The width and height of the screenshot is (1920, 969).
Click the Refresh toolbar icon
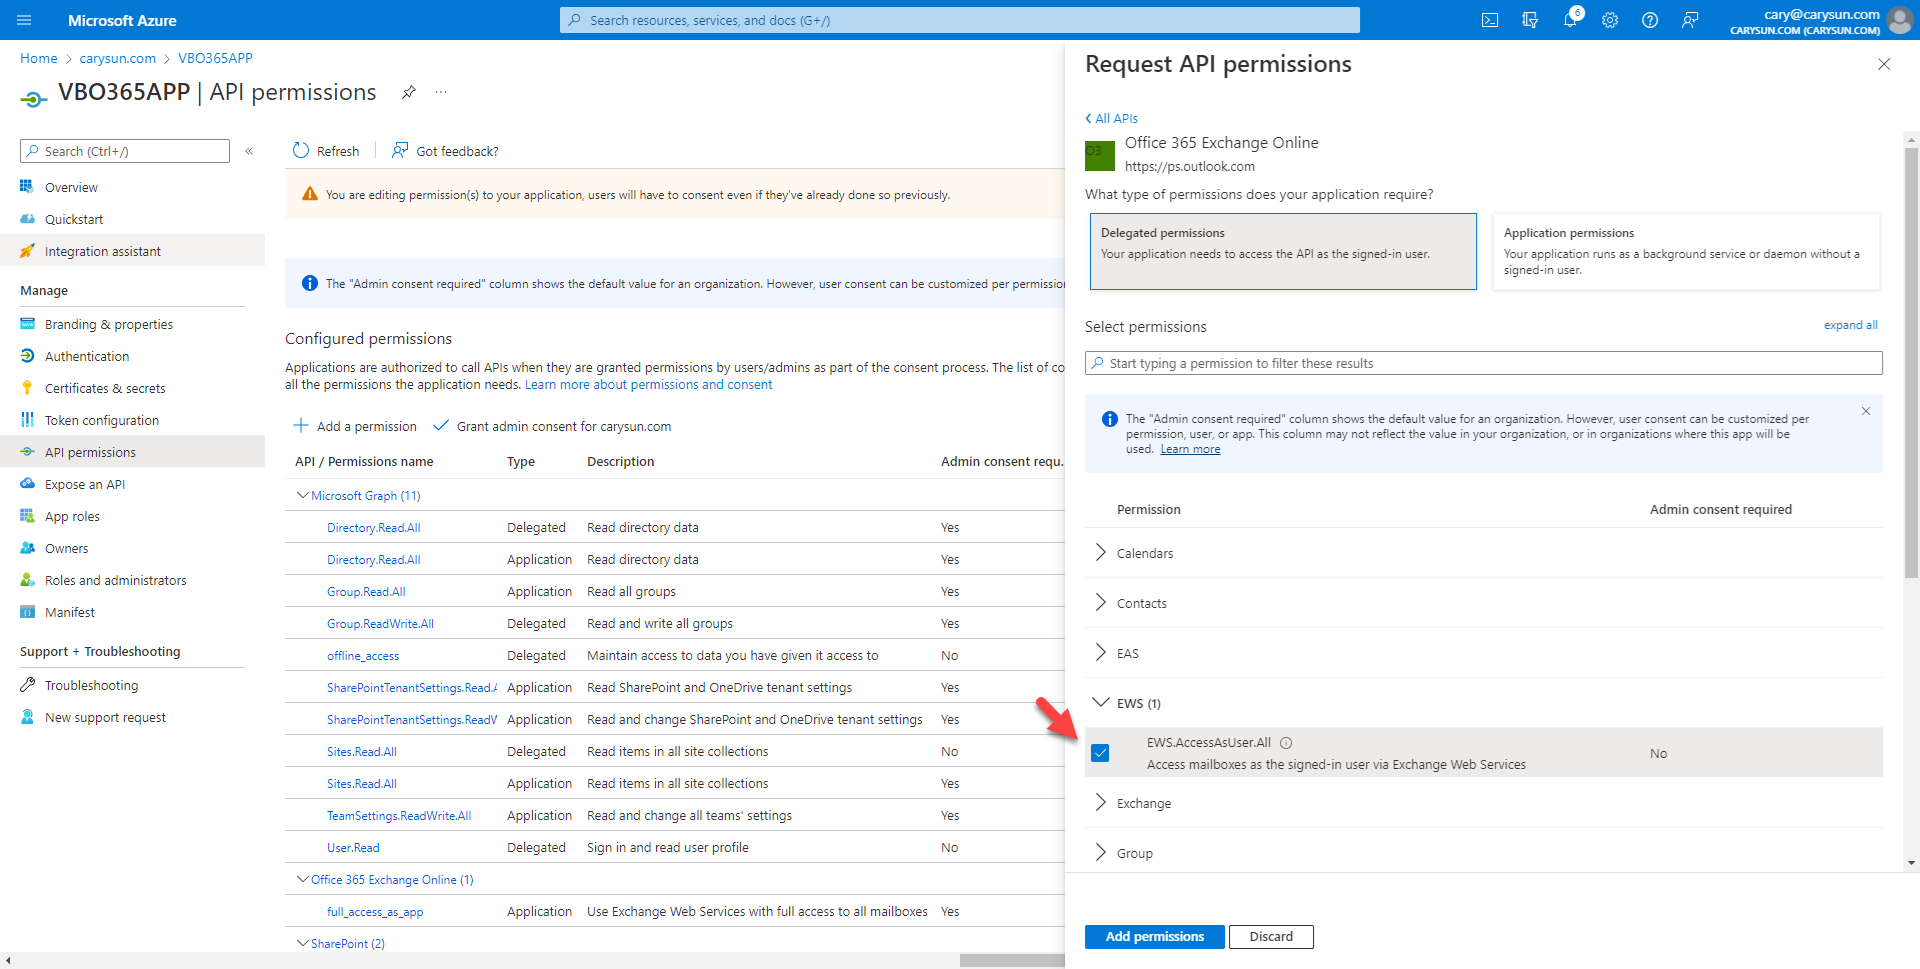click(x=301, y=150)
